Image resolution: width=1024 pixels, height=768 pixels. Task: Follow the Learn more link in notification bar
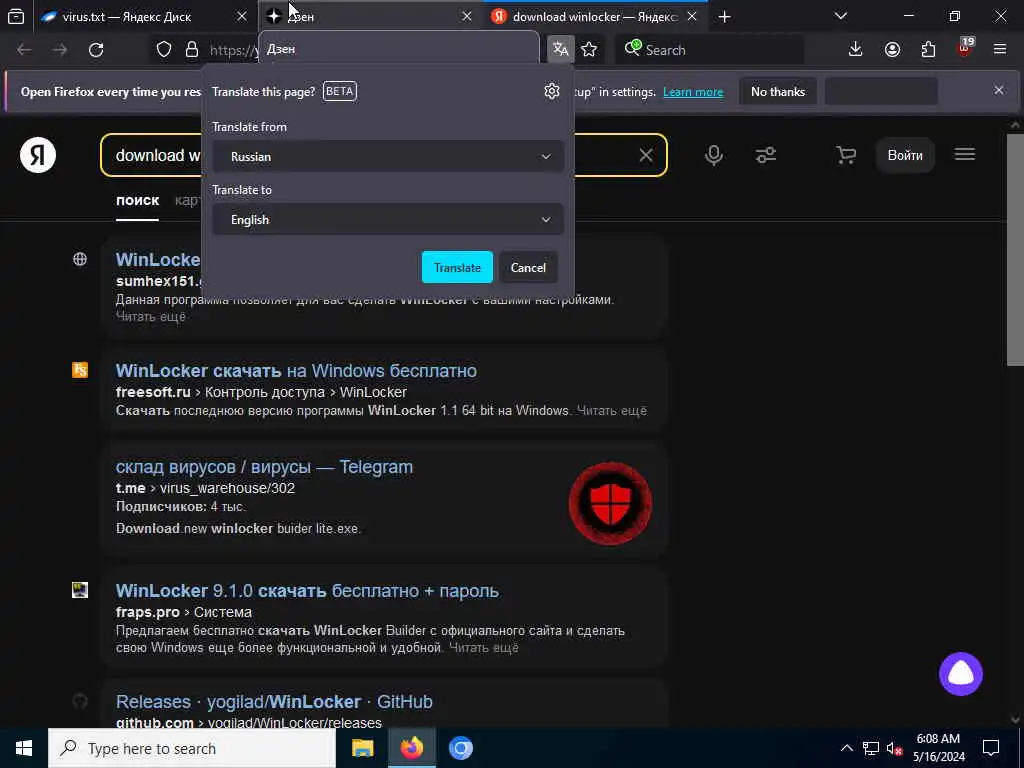click(693, 92)
